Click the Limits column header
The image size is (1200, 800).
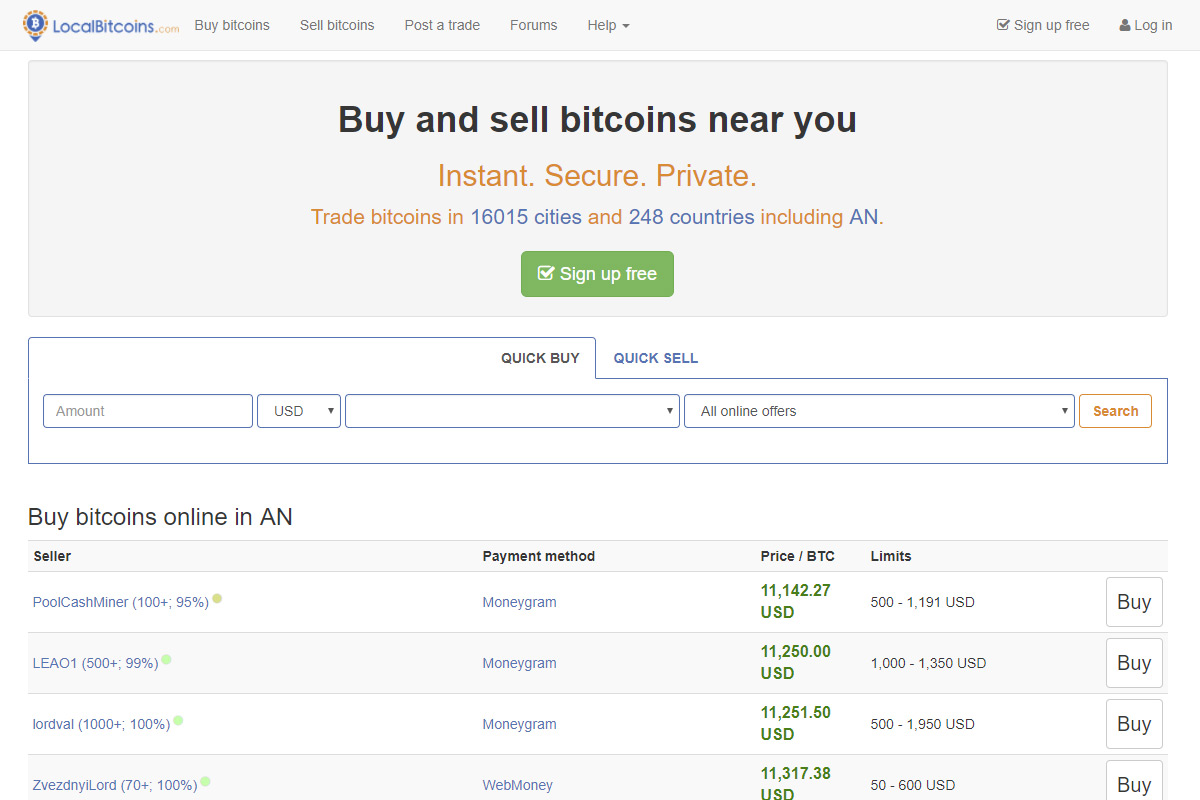(891, 556)
